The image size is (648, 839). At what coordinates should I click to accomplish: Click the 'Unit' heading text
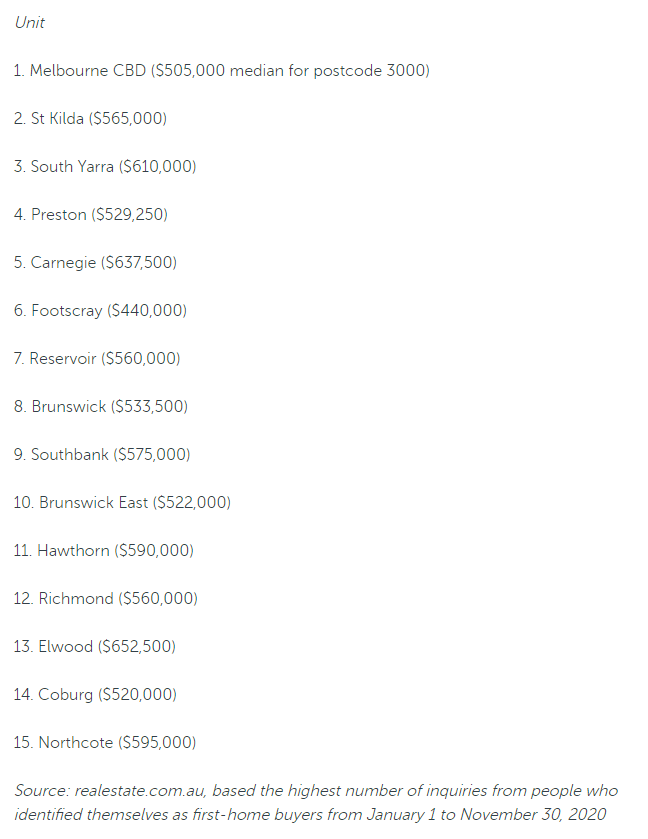30,22
